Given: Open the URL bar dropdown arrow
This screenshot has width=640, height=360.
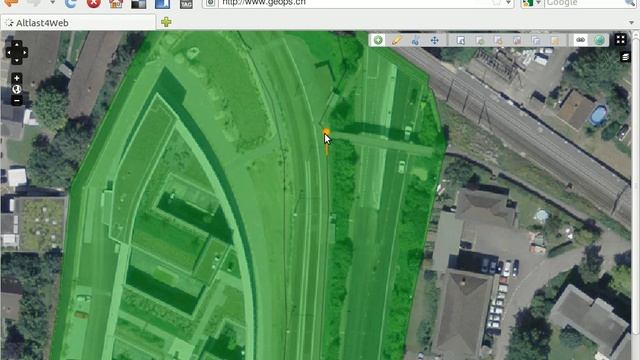Looking at the screenshot, I should tap(508, 3).
